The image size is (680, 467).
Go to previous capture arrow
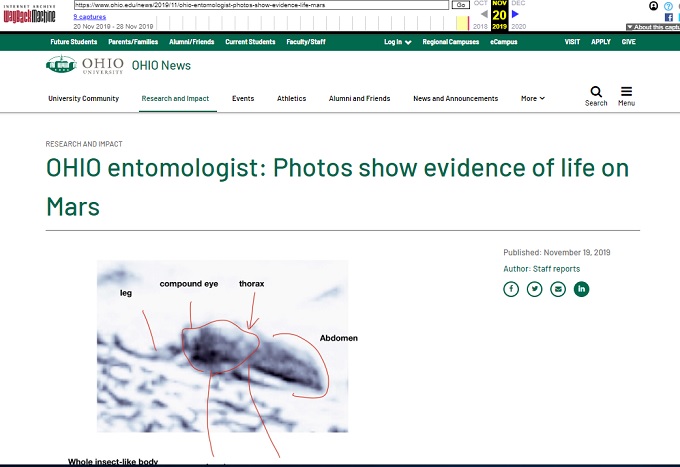[484, 14]
